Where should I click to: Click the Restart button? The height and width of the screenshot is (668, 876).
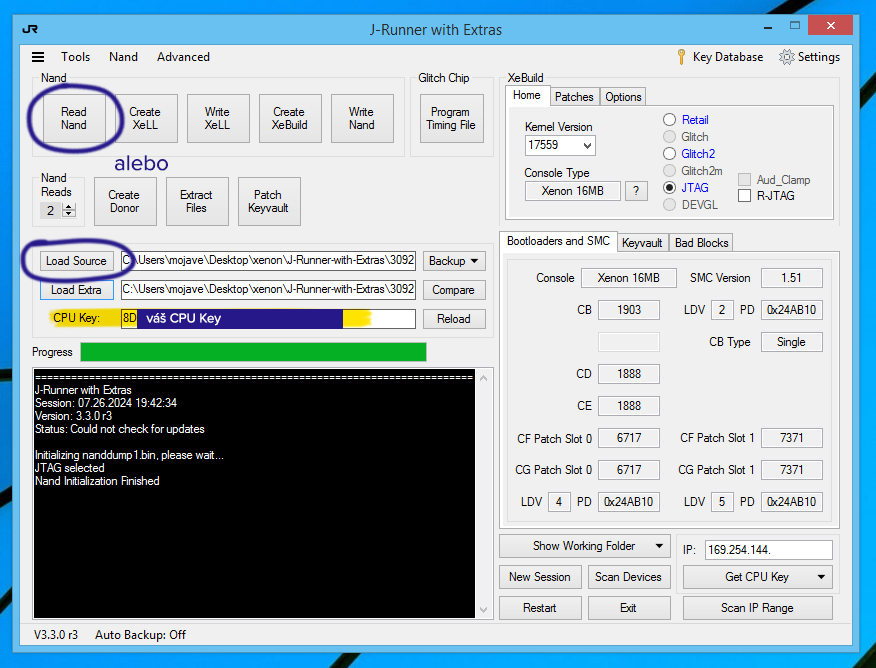[540, 608]
